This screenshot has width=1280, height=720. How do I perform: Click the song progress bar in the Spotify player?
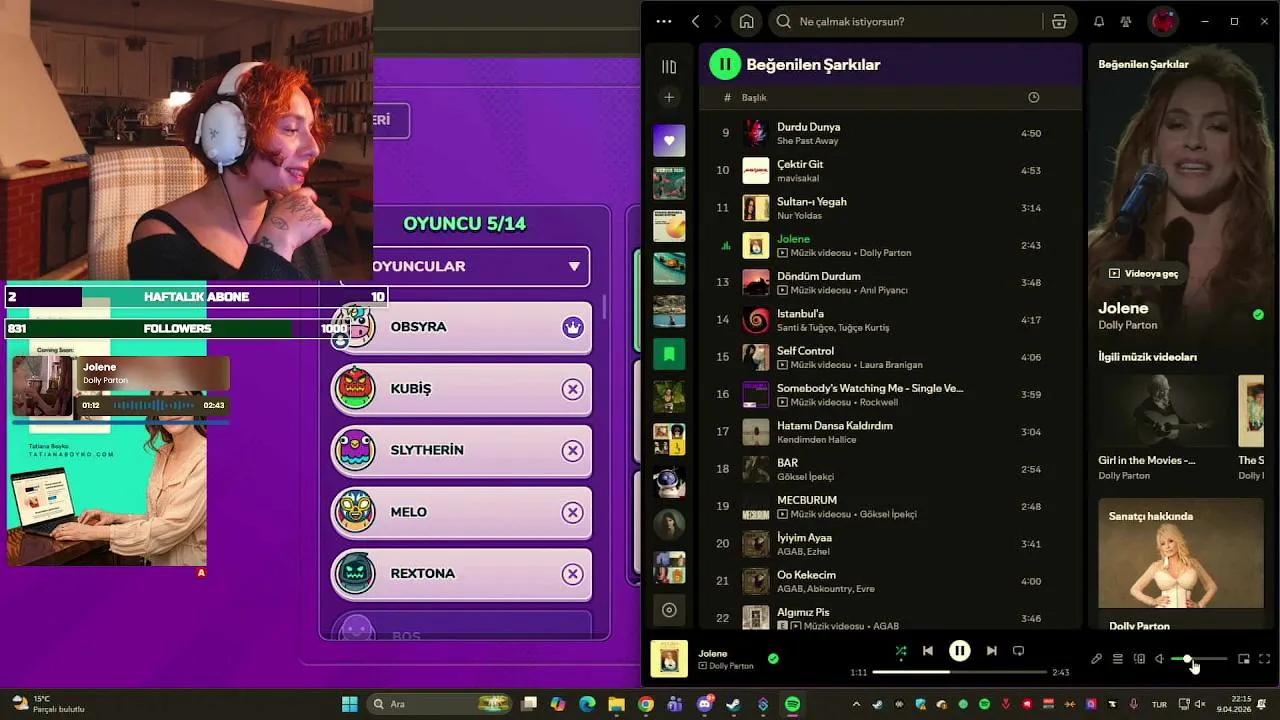point(959,672)
